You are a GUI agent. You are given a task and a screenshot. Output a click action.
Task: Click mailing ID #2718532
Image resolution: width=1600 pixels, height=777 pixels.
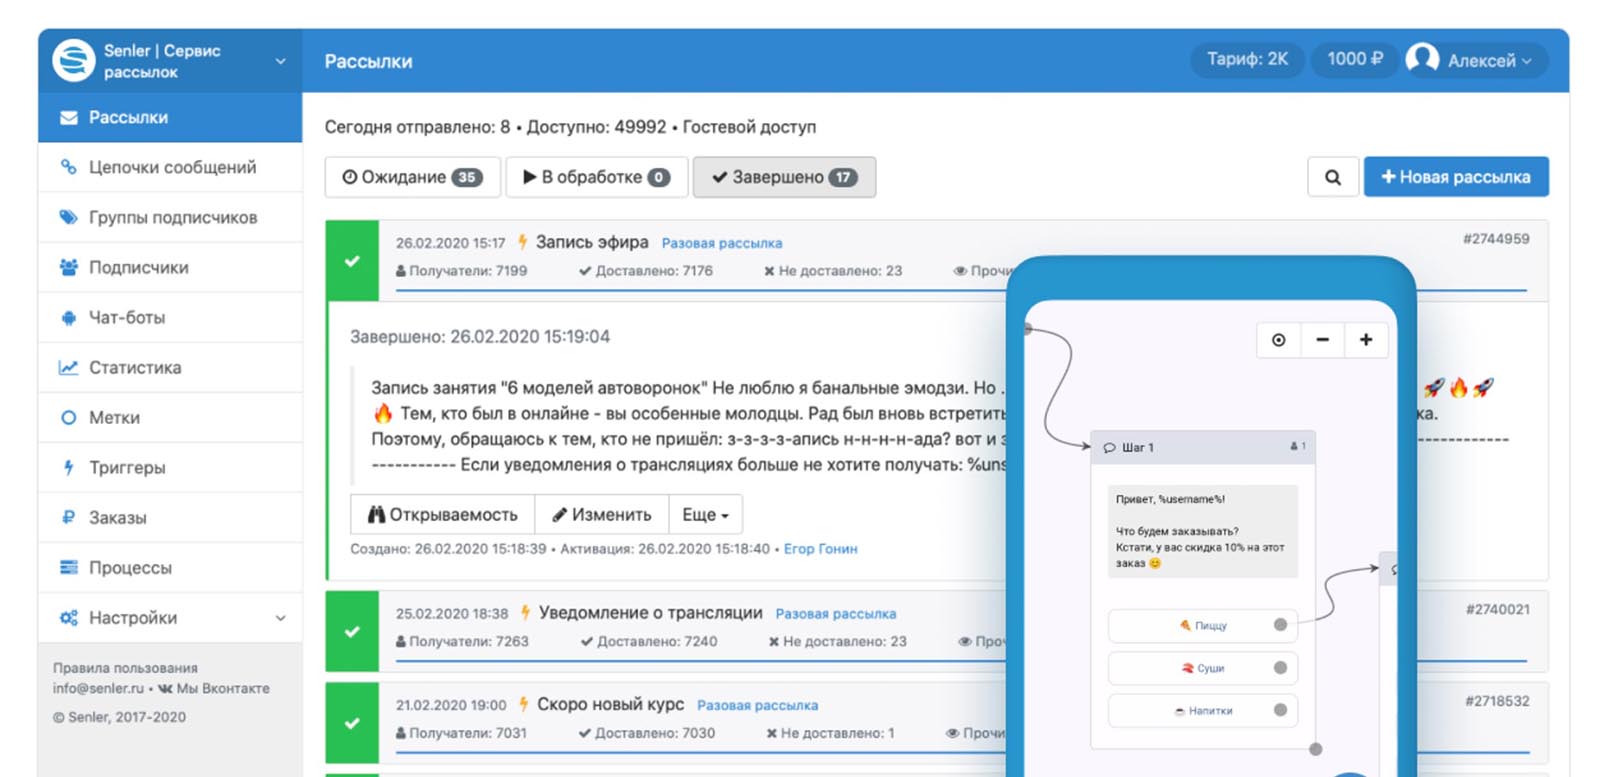coord(1498,702)
